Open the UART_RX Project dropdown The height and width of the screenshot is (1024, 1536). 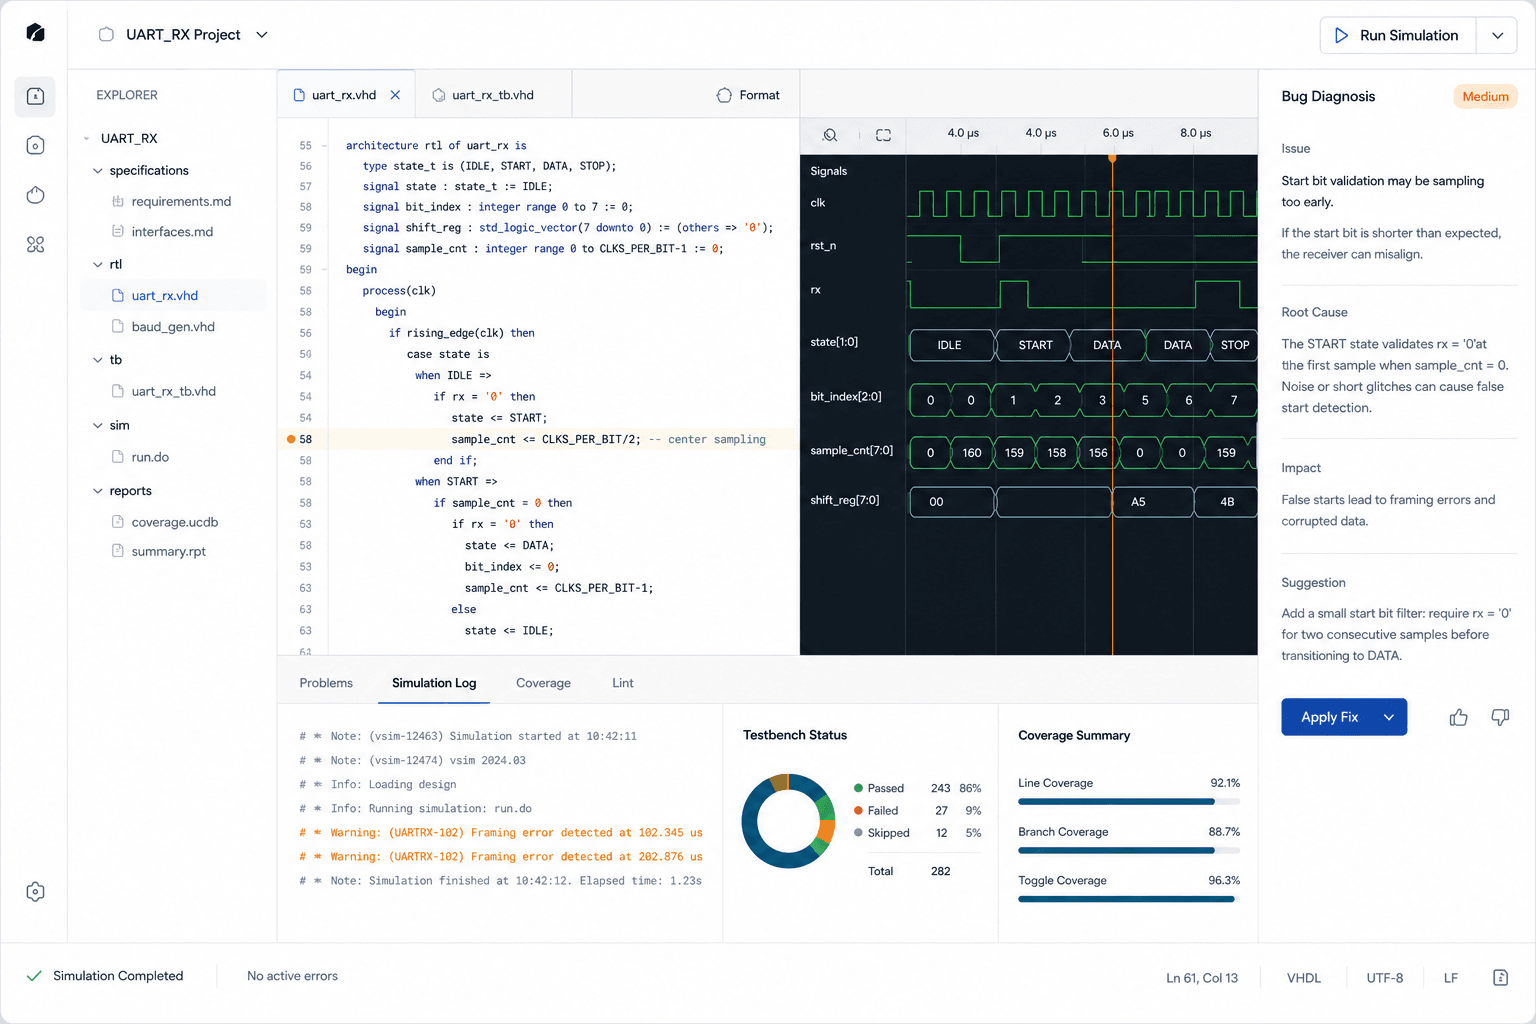click(262, 35)
